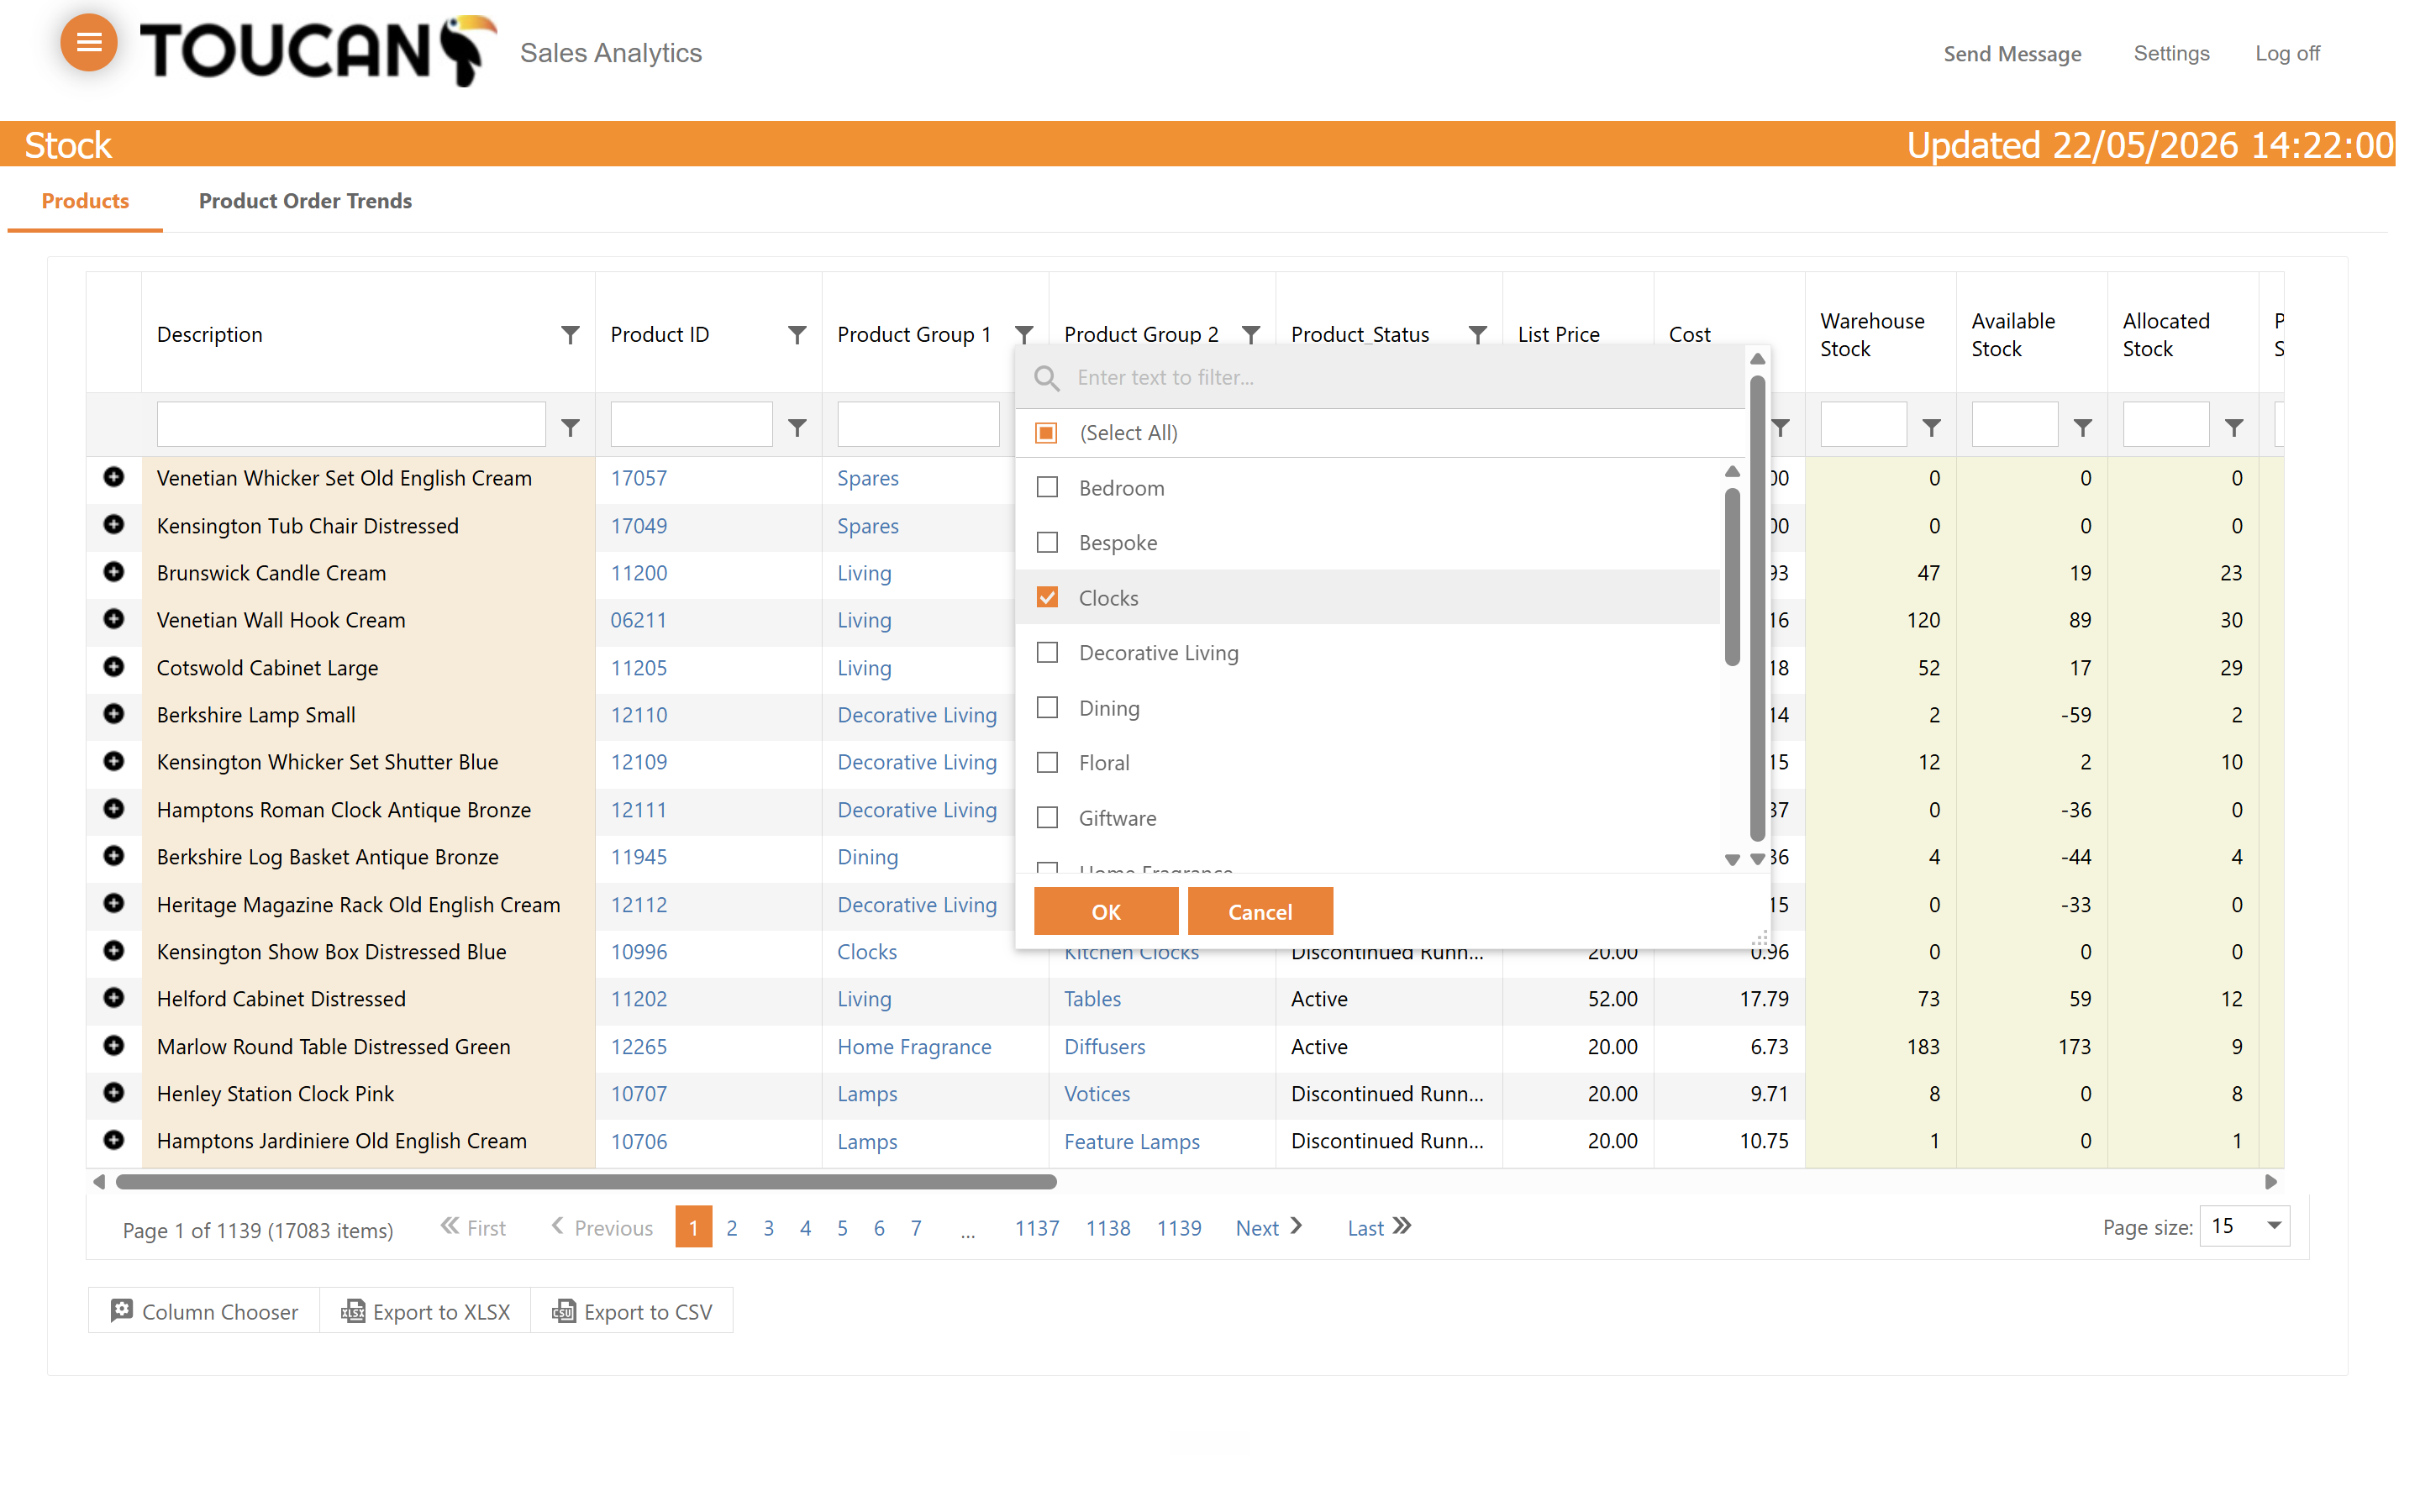The height and width of the screenshot is (1512, 2420).
Task: Open Product ID column header filter
Action: coord(797,334)
